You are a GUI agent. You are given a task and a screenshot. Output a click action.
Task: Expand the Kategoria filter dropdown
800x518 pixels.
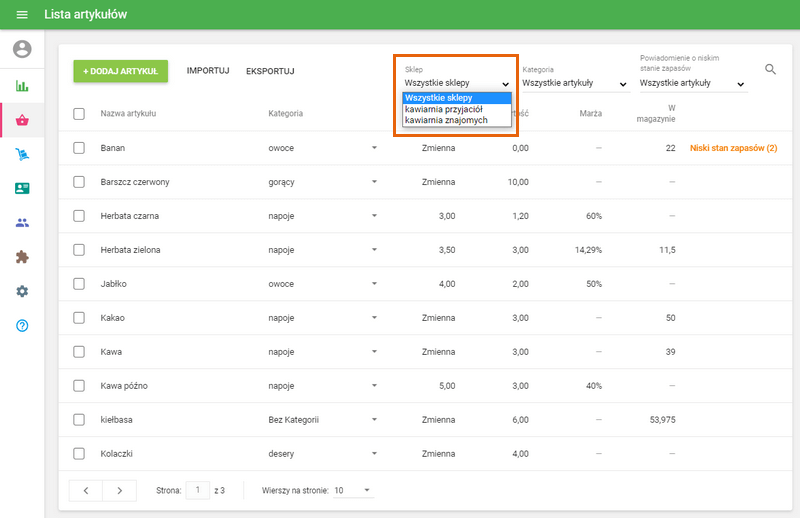tap(574, 84)
